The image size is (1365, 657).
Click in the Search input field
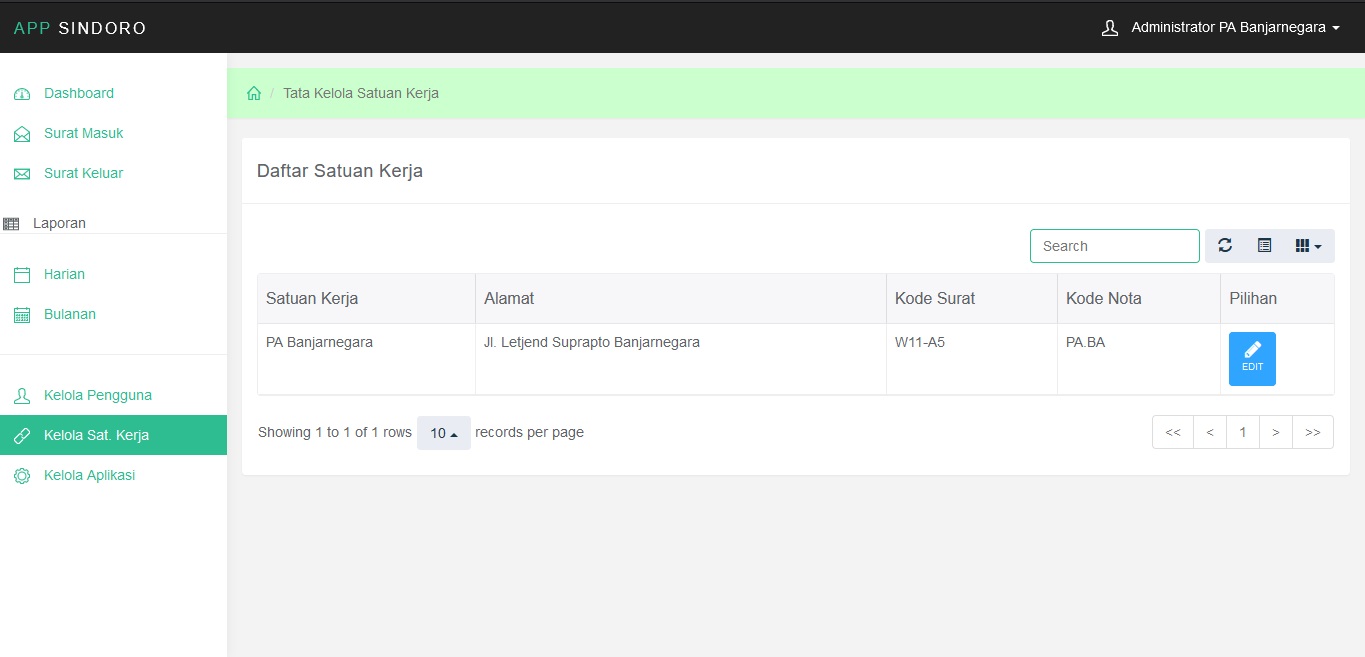pyautogui.click(x=1114, y=246)
